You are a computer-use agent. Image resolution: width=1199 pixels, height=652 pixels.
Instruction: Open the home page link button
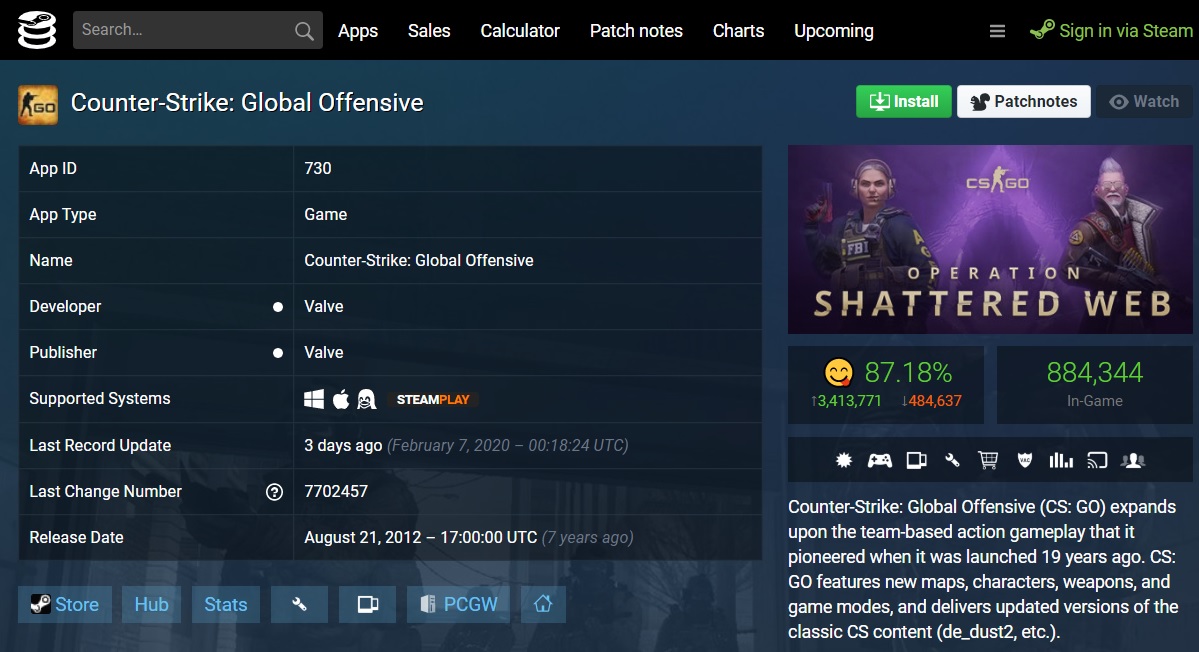(x=543, y=604)
